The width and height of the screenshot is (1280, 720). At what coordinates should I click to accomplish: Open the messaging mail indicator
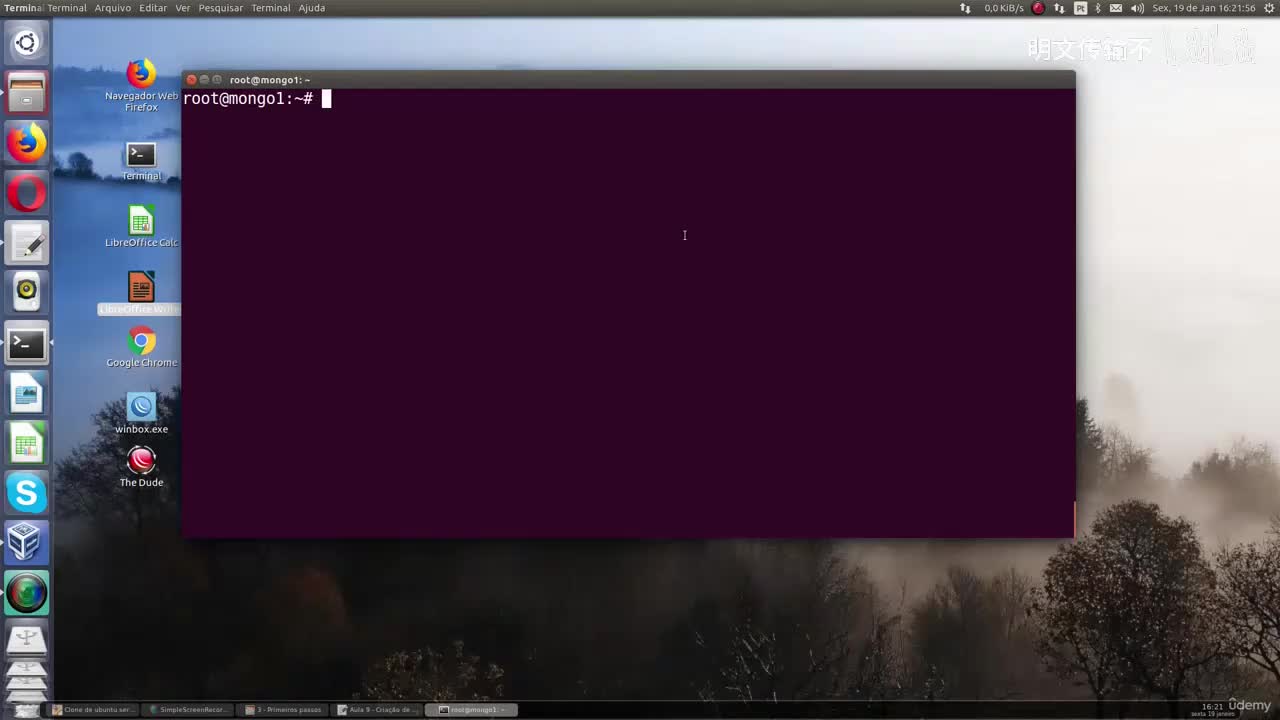pos(1116,8)
